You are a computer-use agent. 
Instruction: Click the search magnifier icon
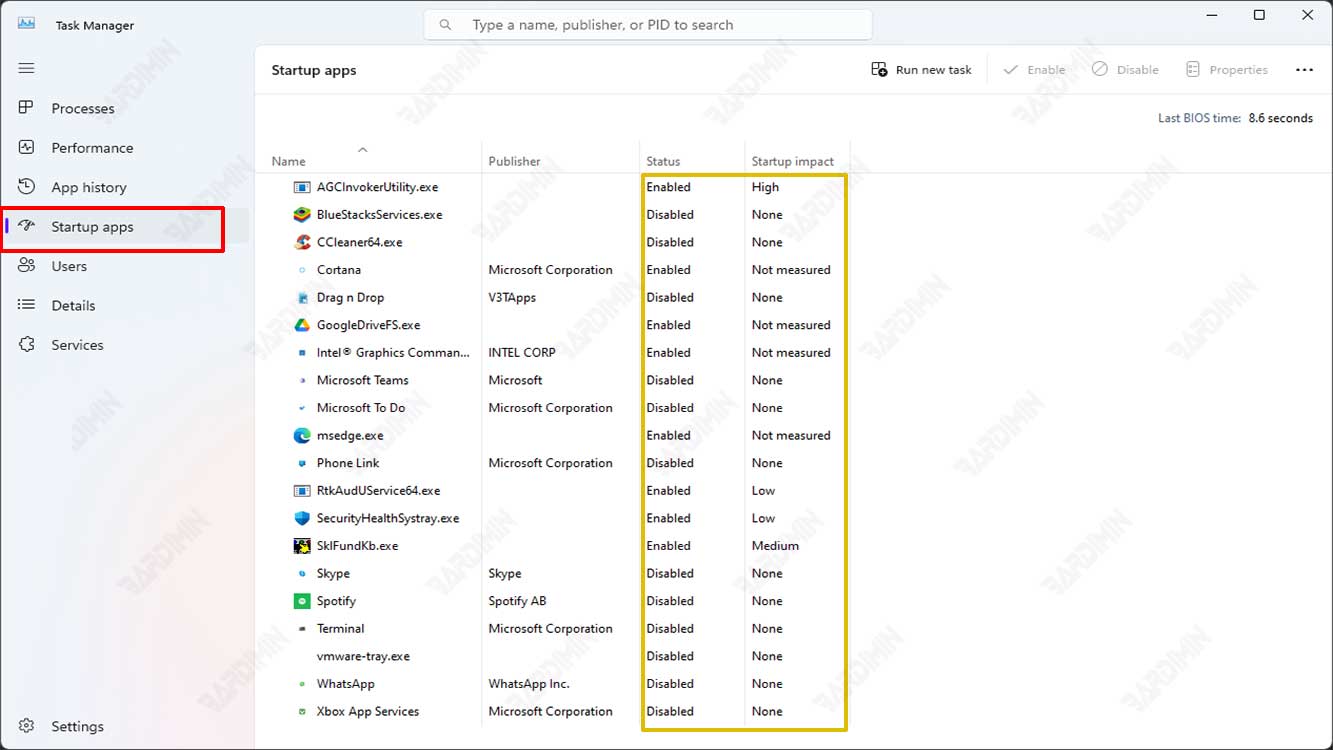(446, 25)
